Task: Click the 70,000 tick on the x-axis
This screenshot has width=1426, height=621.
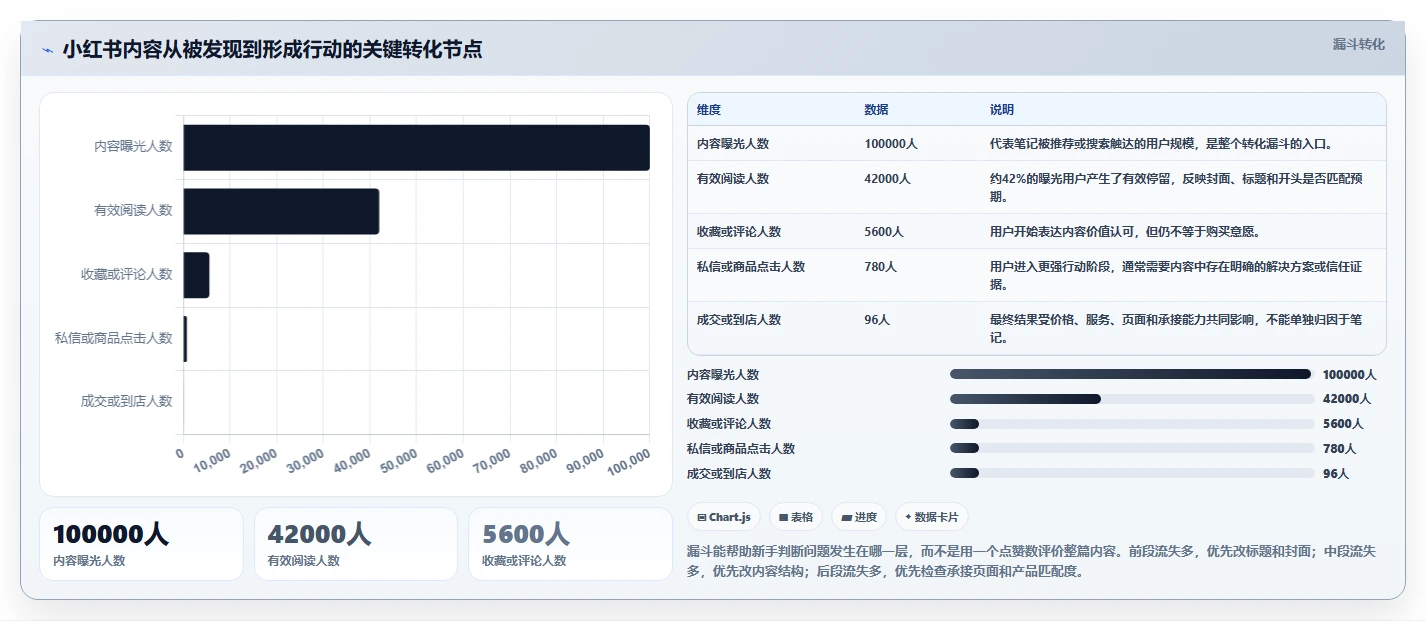Action: click(x=491, y=461)
